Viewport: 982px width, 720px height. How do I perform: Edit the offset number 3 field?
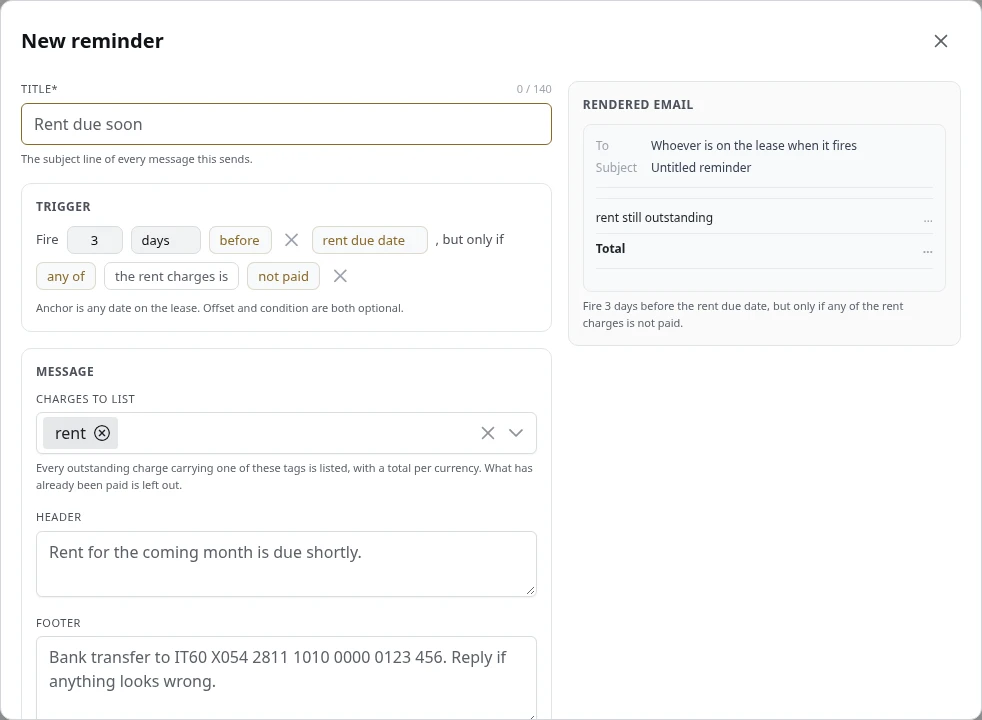(x=95, y=240)
